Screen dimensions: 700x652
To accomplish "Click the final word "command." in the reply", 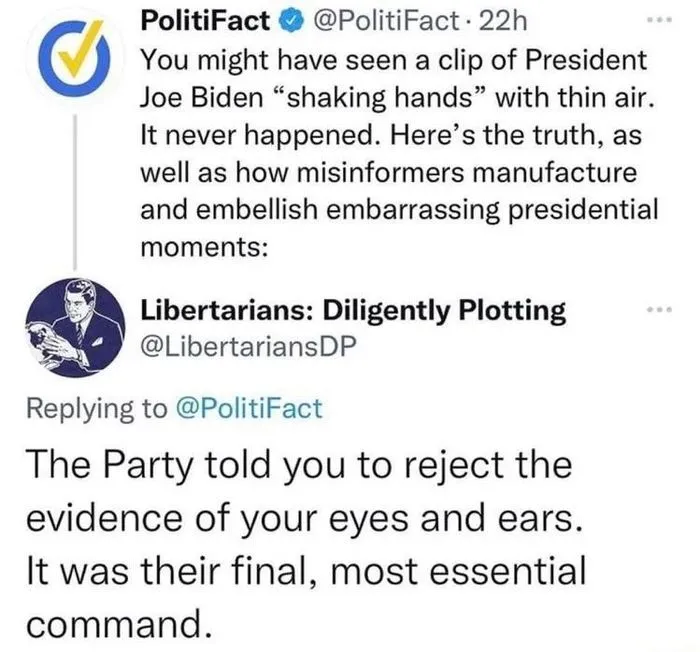I will coord(116,625).
